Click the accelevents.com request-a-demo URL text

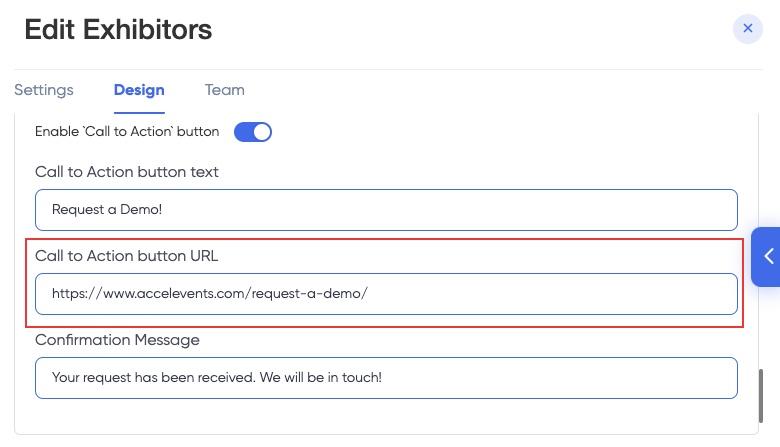tap(210, 293)
